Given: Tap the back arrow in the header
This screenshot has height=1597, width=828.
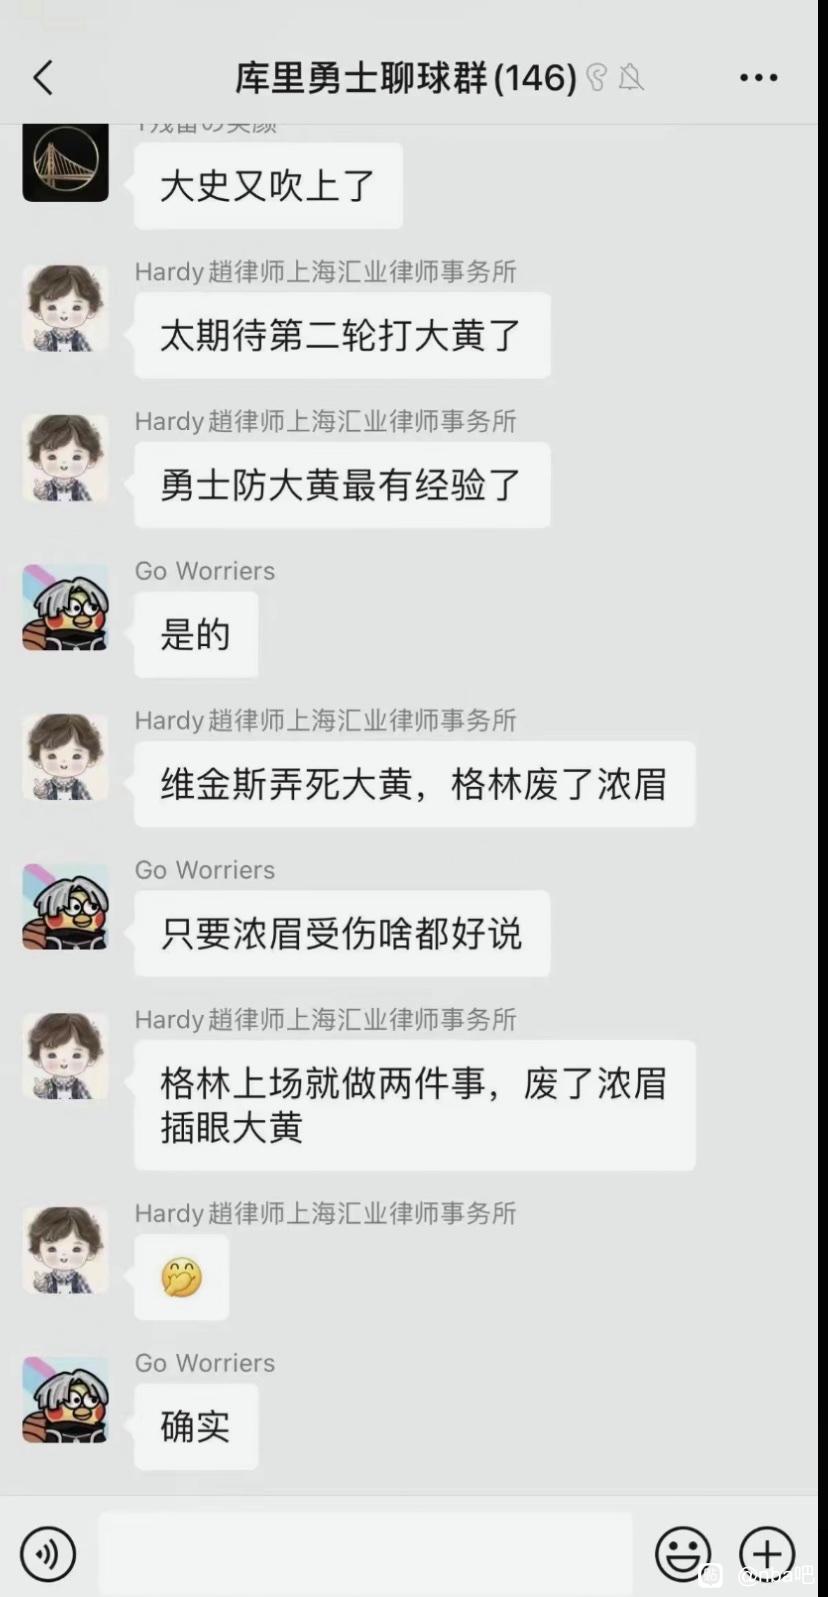Looking at the screenshot, I should tap(43, 77).
